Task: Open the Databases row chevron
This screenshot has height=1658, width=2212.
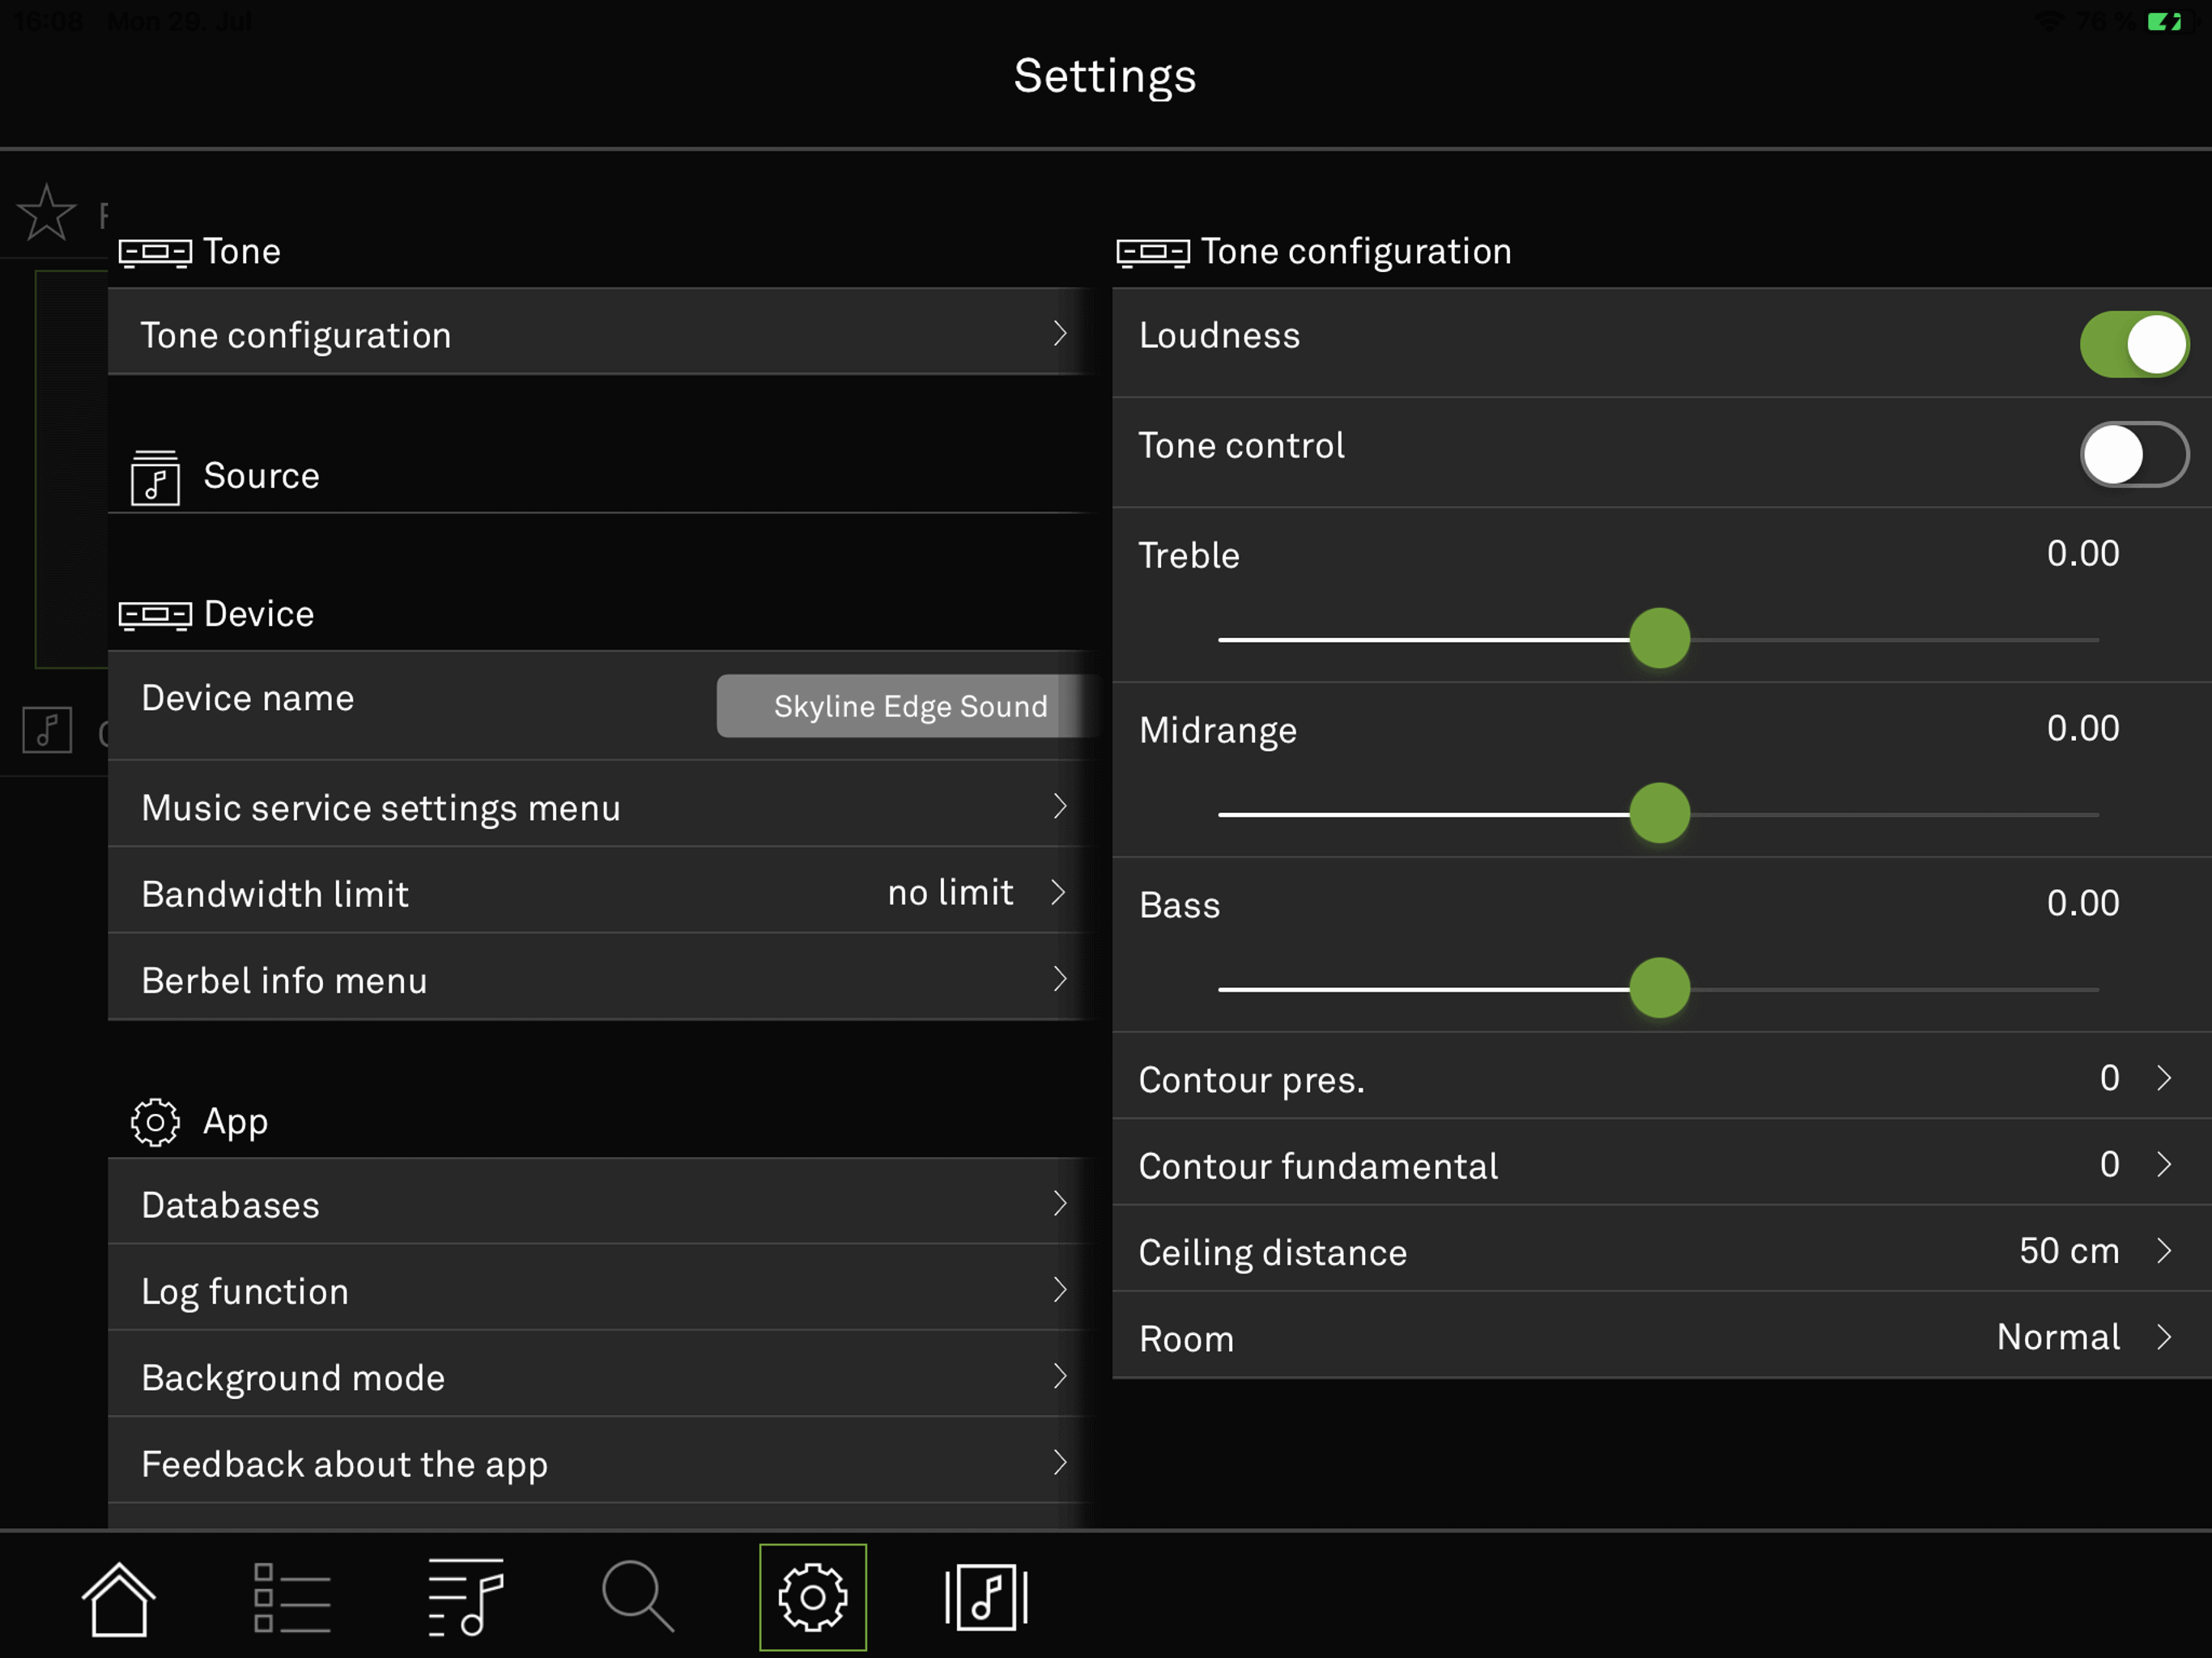Action: click(x=1060, y=1203)
